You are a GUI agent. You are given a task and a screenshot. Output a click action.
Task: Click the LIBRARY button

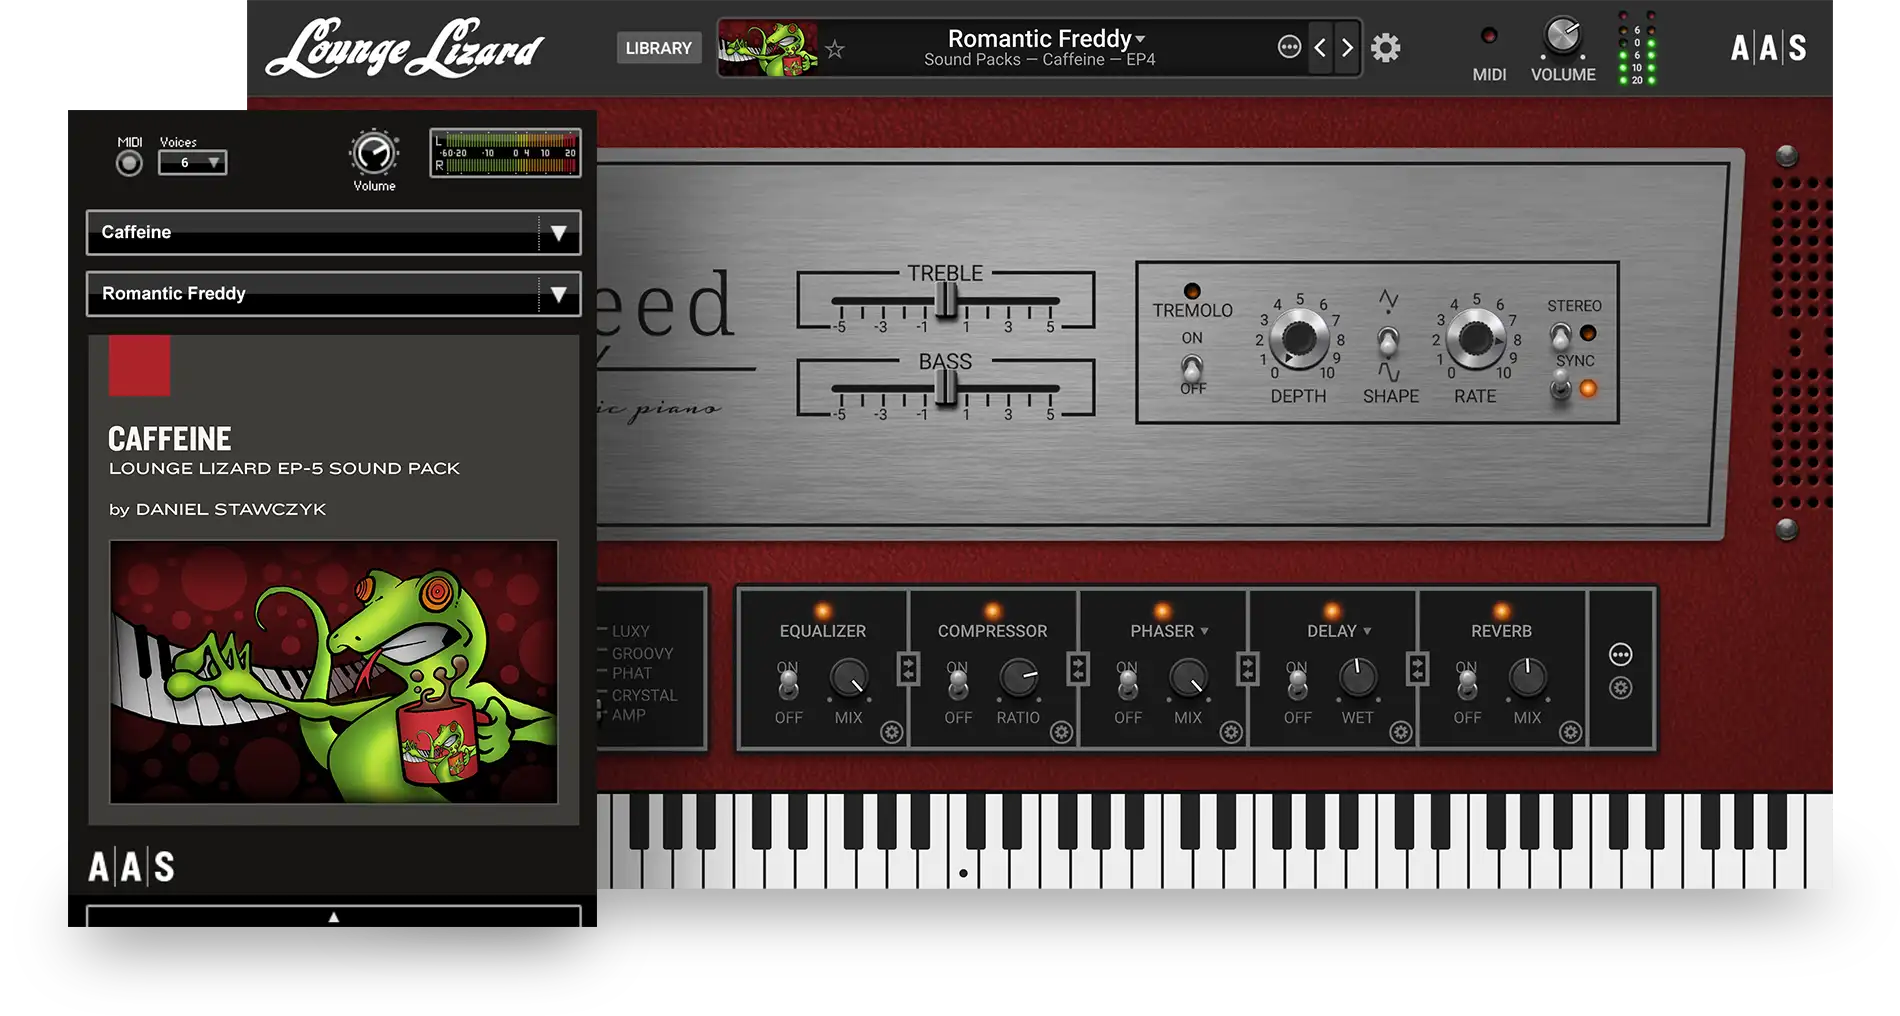658,48
